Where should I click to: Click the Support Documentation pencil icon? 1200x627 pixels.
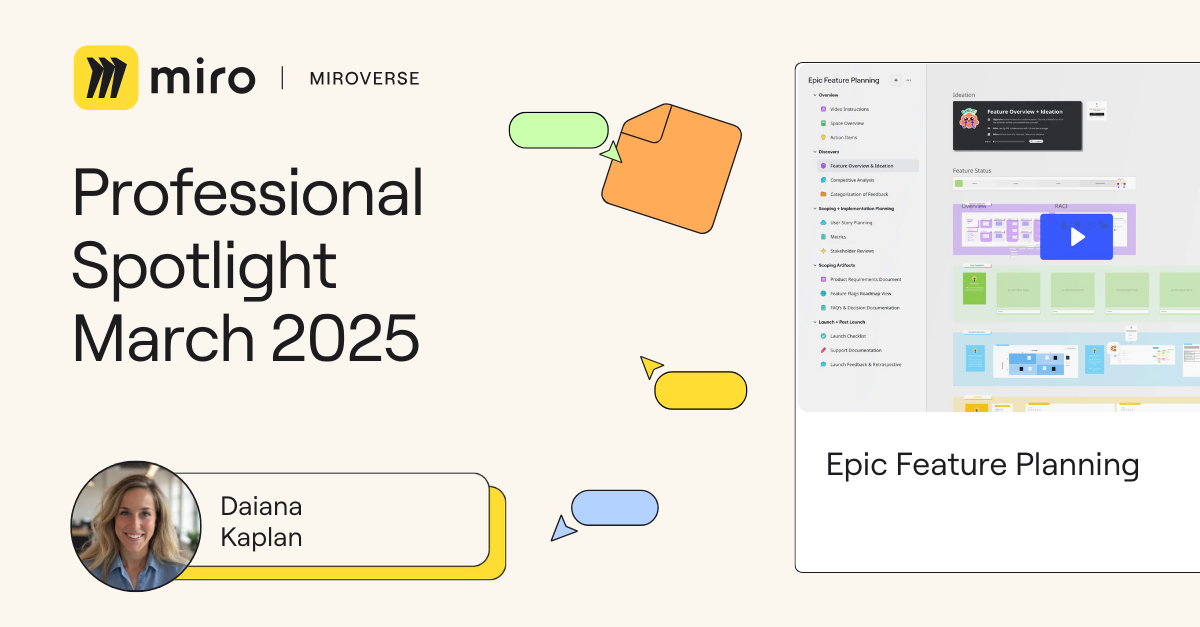[822, 350]
